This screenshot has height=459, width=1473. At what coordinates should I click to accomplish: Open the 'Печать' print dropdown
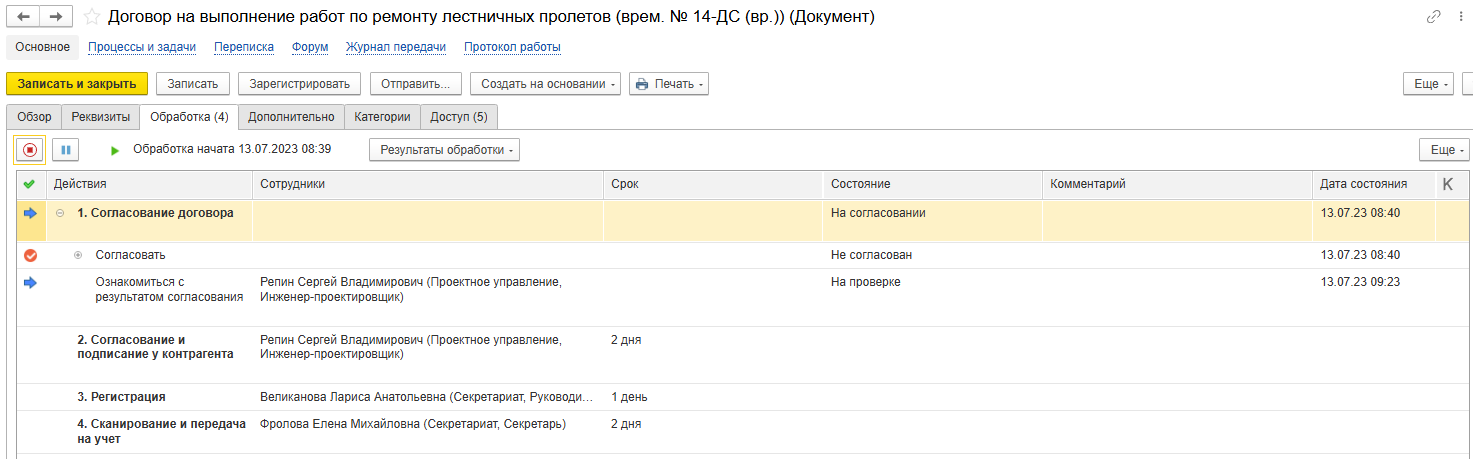click(669, 84)
